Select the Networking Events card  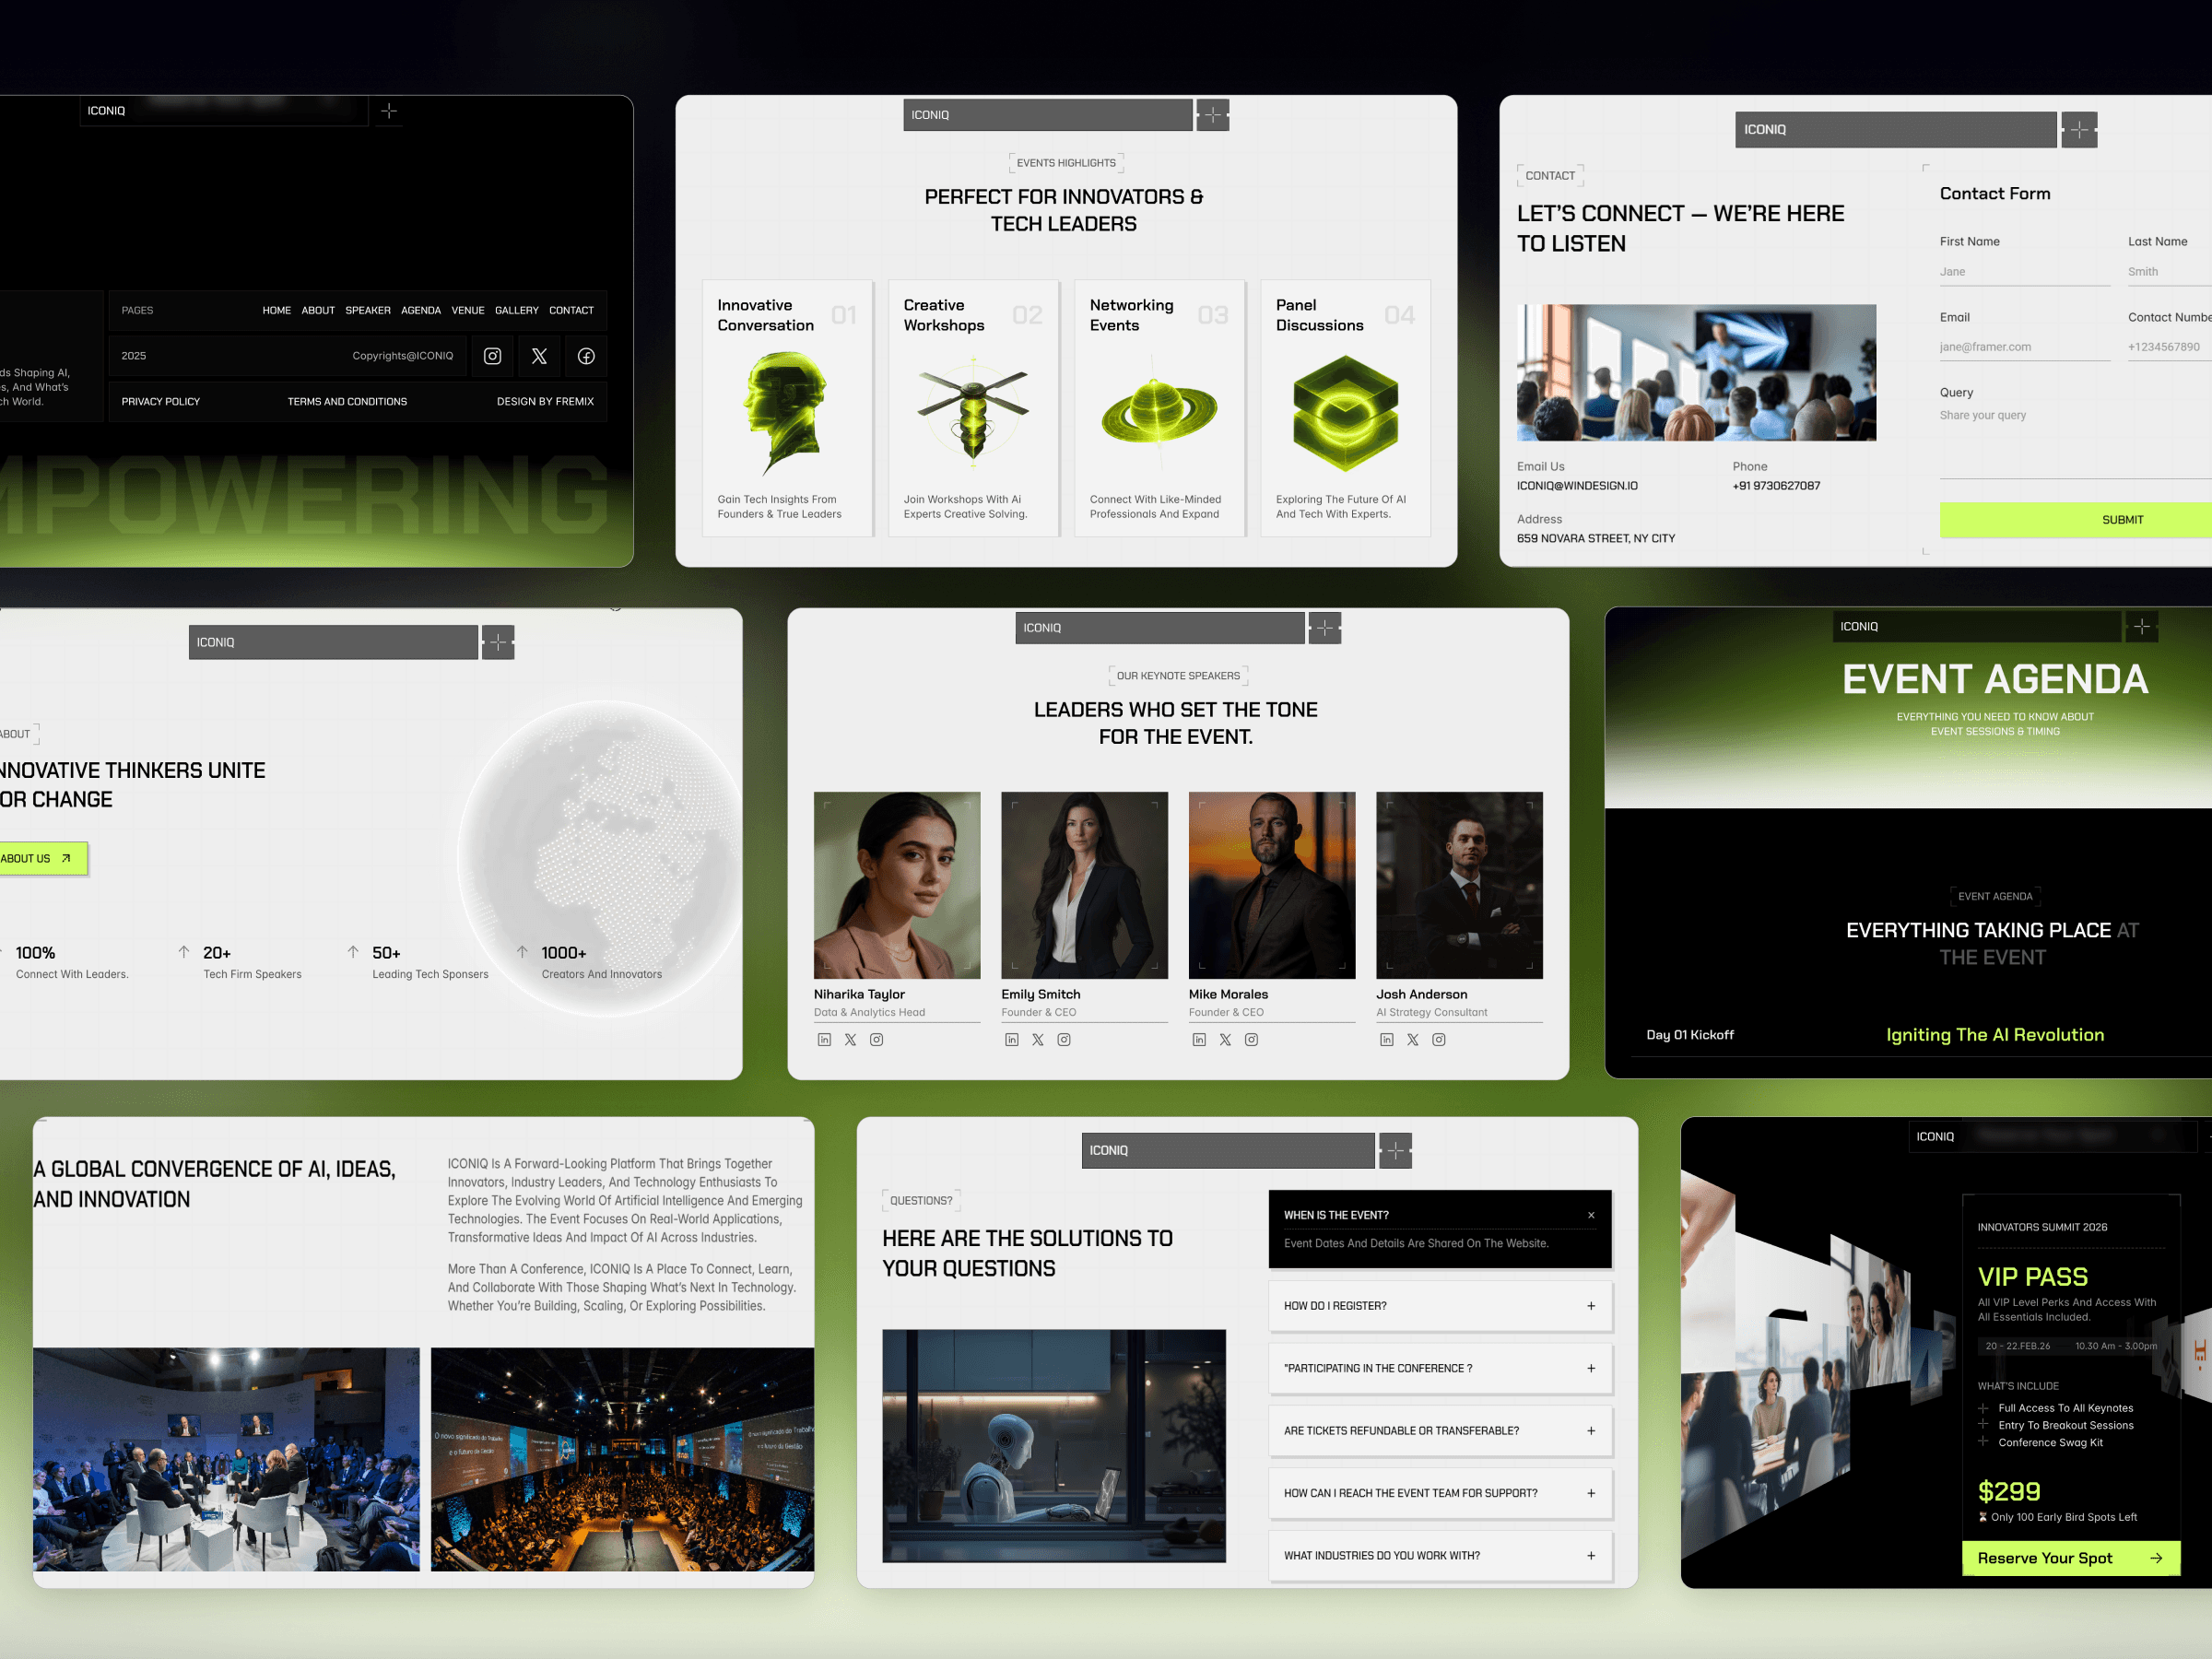(x=1159, y=408)
